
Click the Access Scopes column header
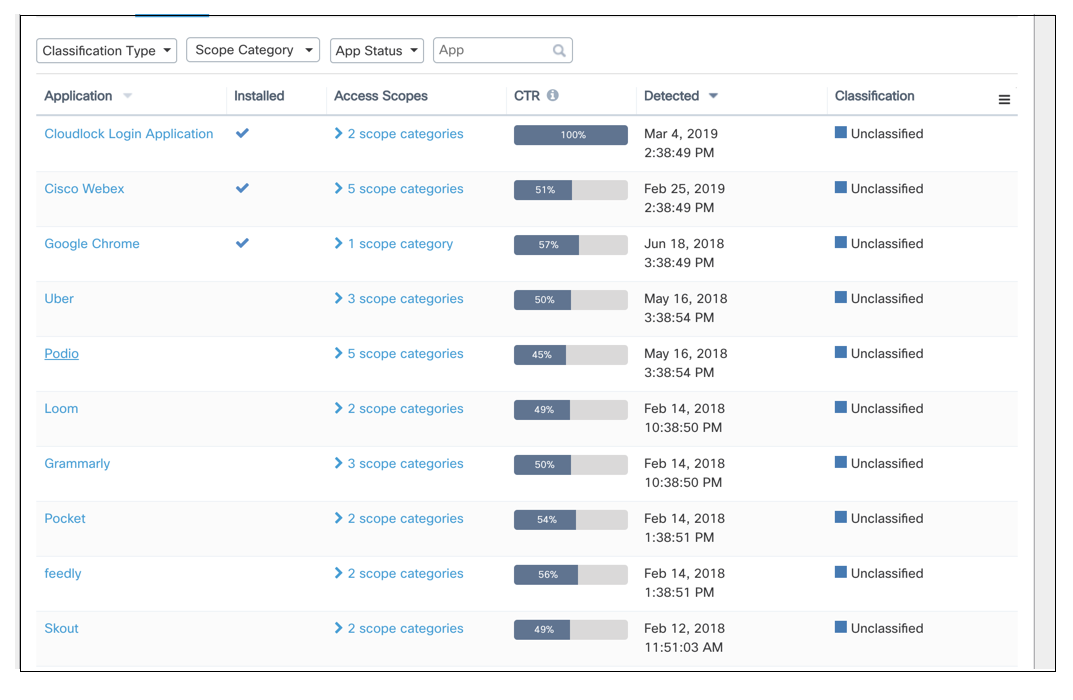click(x=380, y=96)
